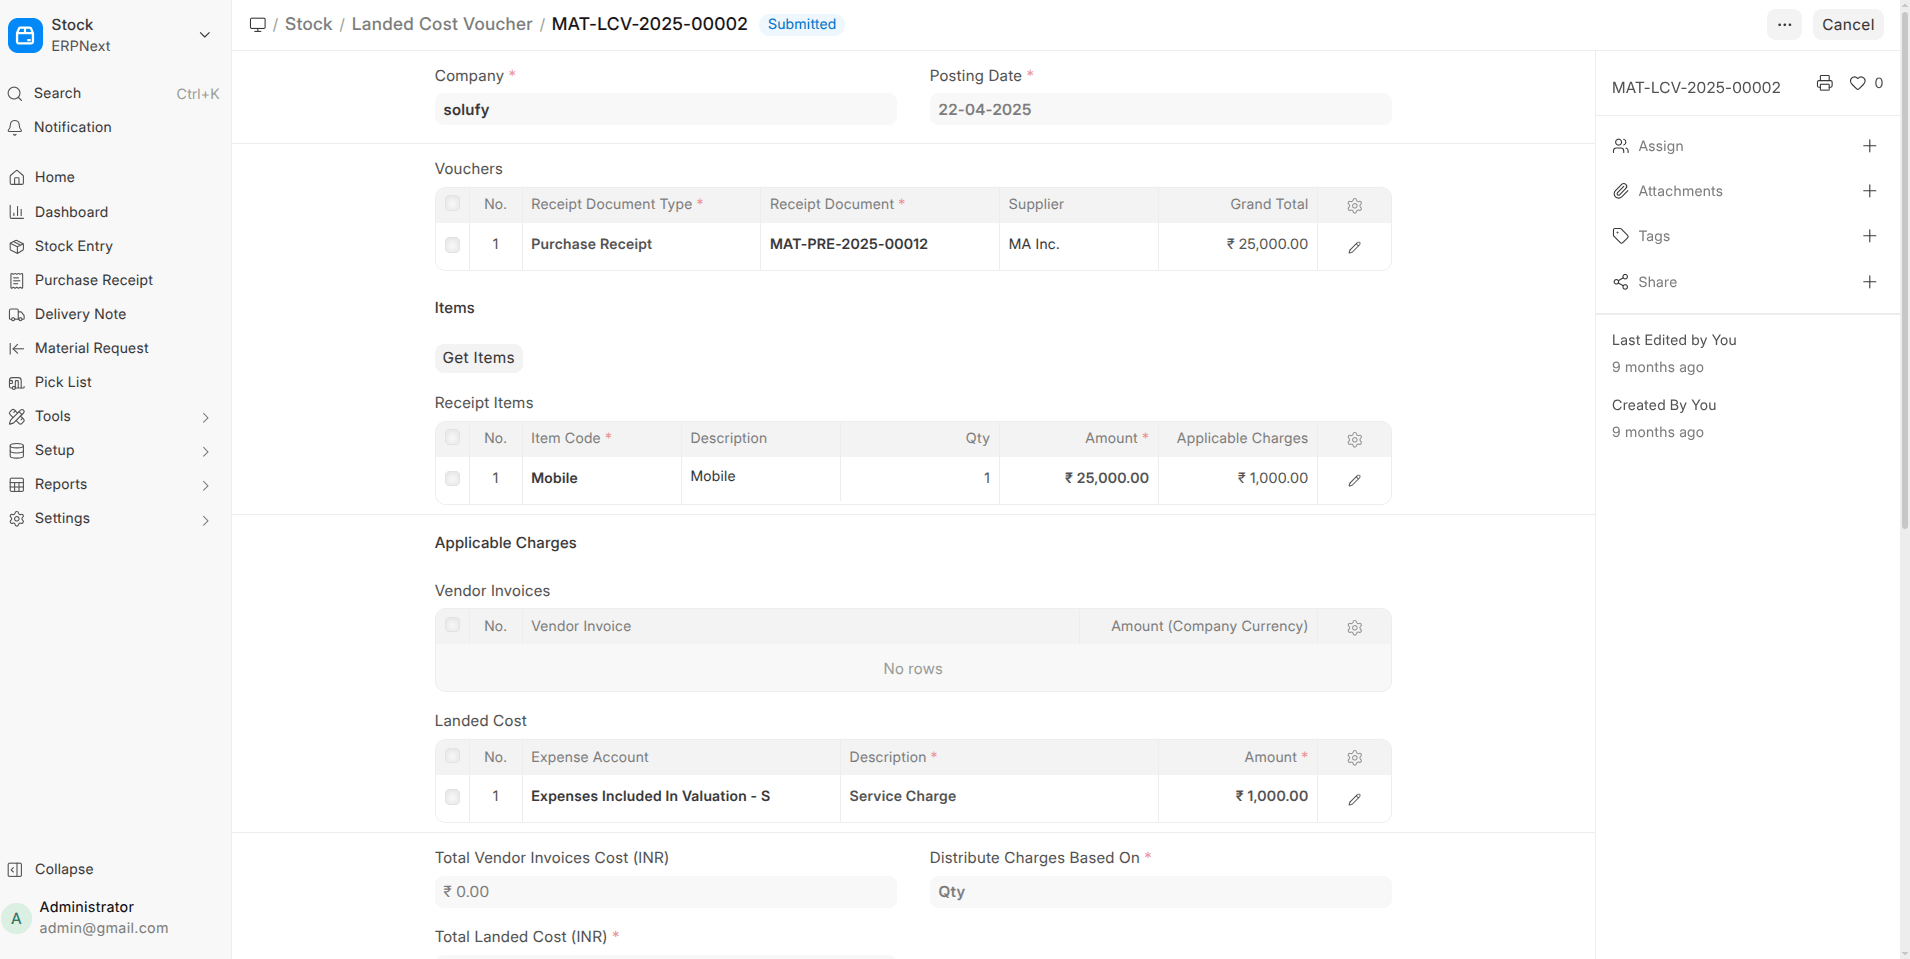Open the three-dot more options menu

coord(1784,25)
